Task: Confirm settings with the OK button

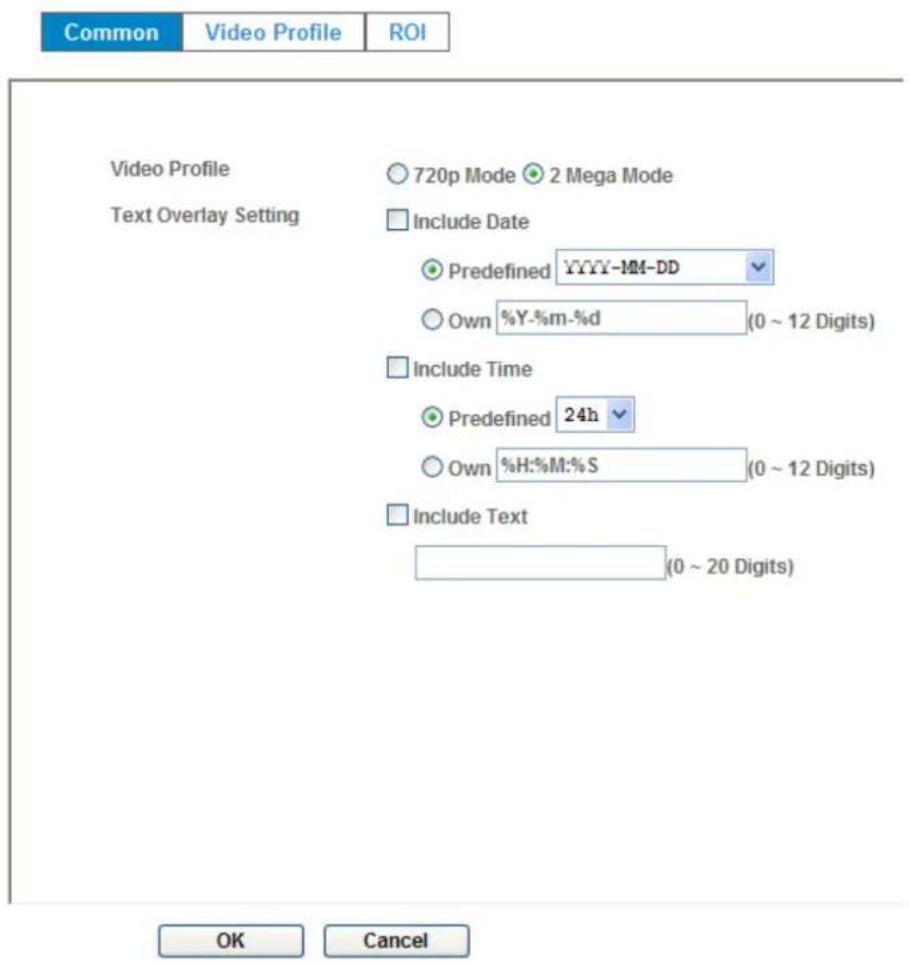Action: pyautogui.click(x=231, y=940)
